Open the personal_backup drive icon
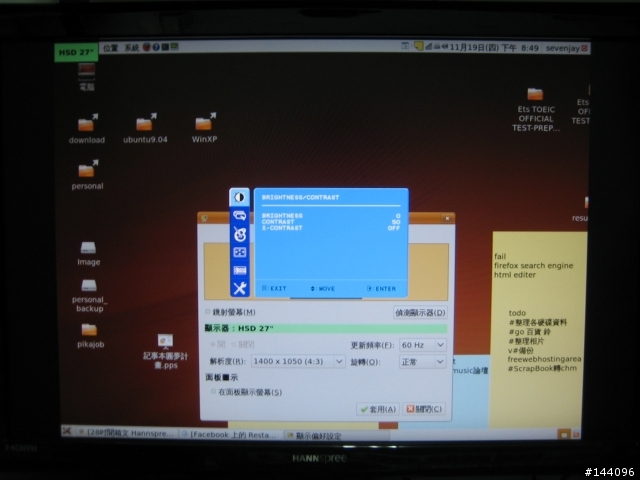Screen dimensions: 640x480 [89, 296]
